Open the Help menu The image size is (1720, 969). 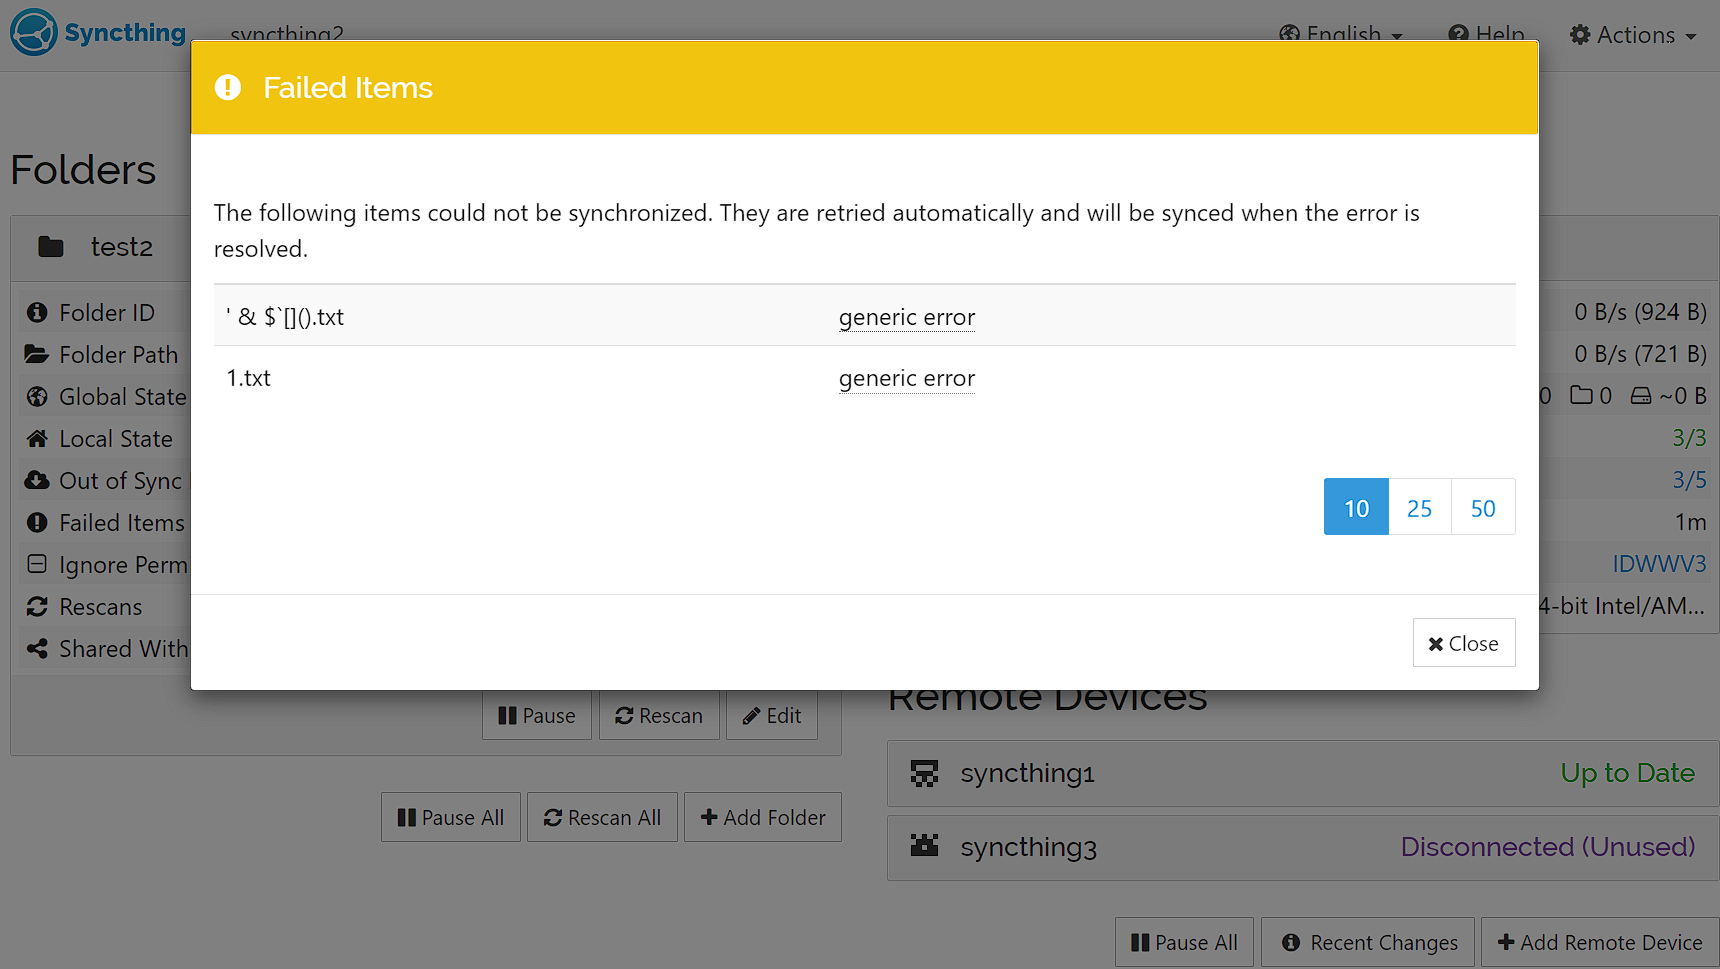[x=1488, y=33]
